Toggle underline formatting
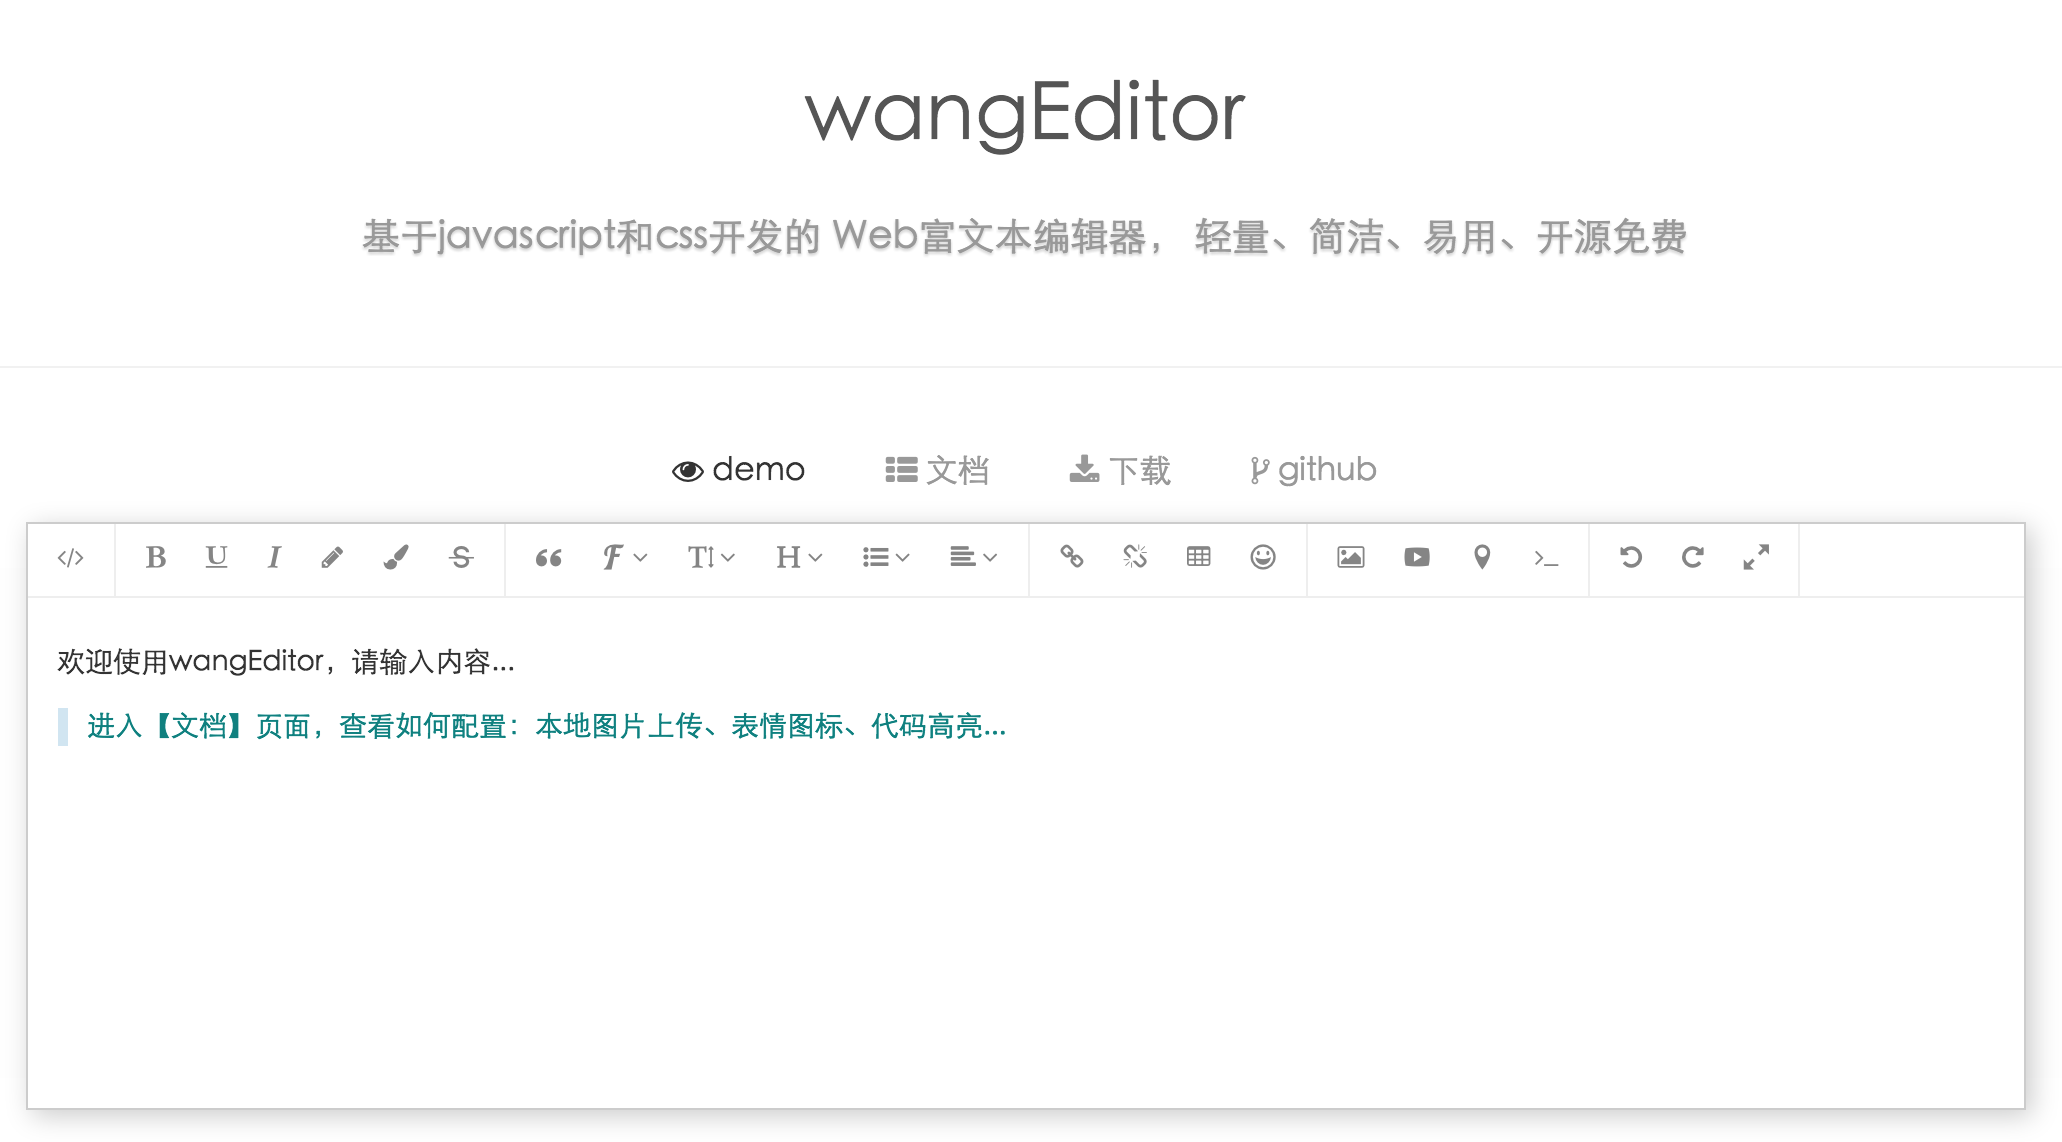 pyautogui.click(x=216, y=557)
